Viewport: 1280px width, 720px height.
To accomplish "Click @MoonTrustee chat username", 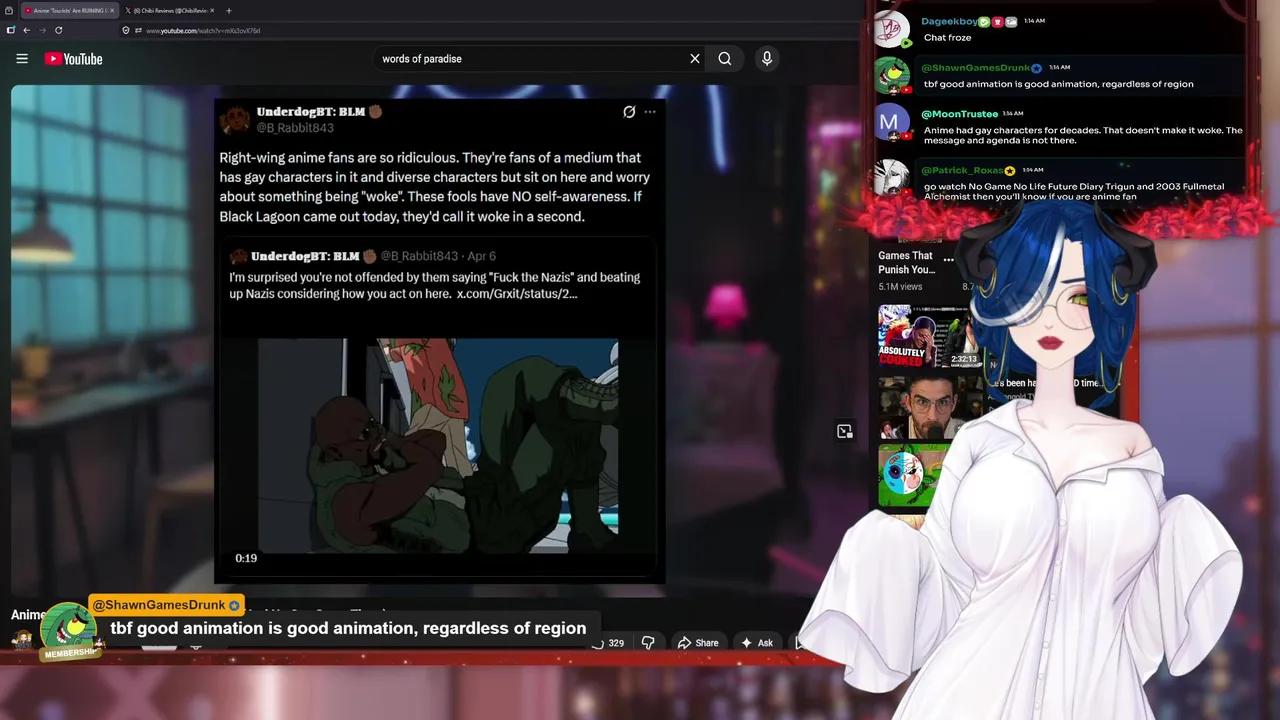I will (x=959, y=114).
